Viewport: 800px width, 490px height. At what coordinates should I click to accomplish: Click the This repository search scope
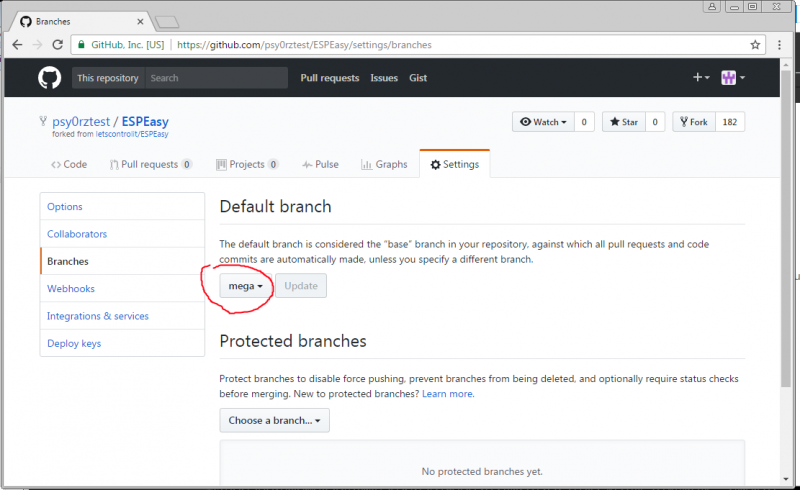click(x=108, y=78)
